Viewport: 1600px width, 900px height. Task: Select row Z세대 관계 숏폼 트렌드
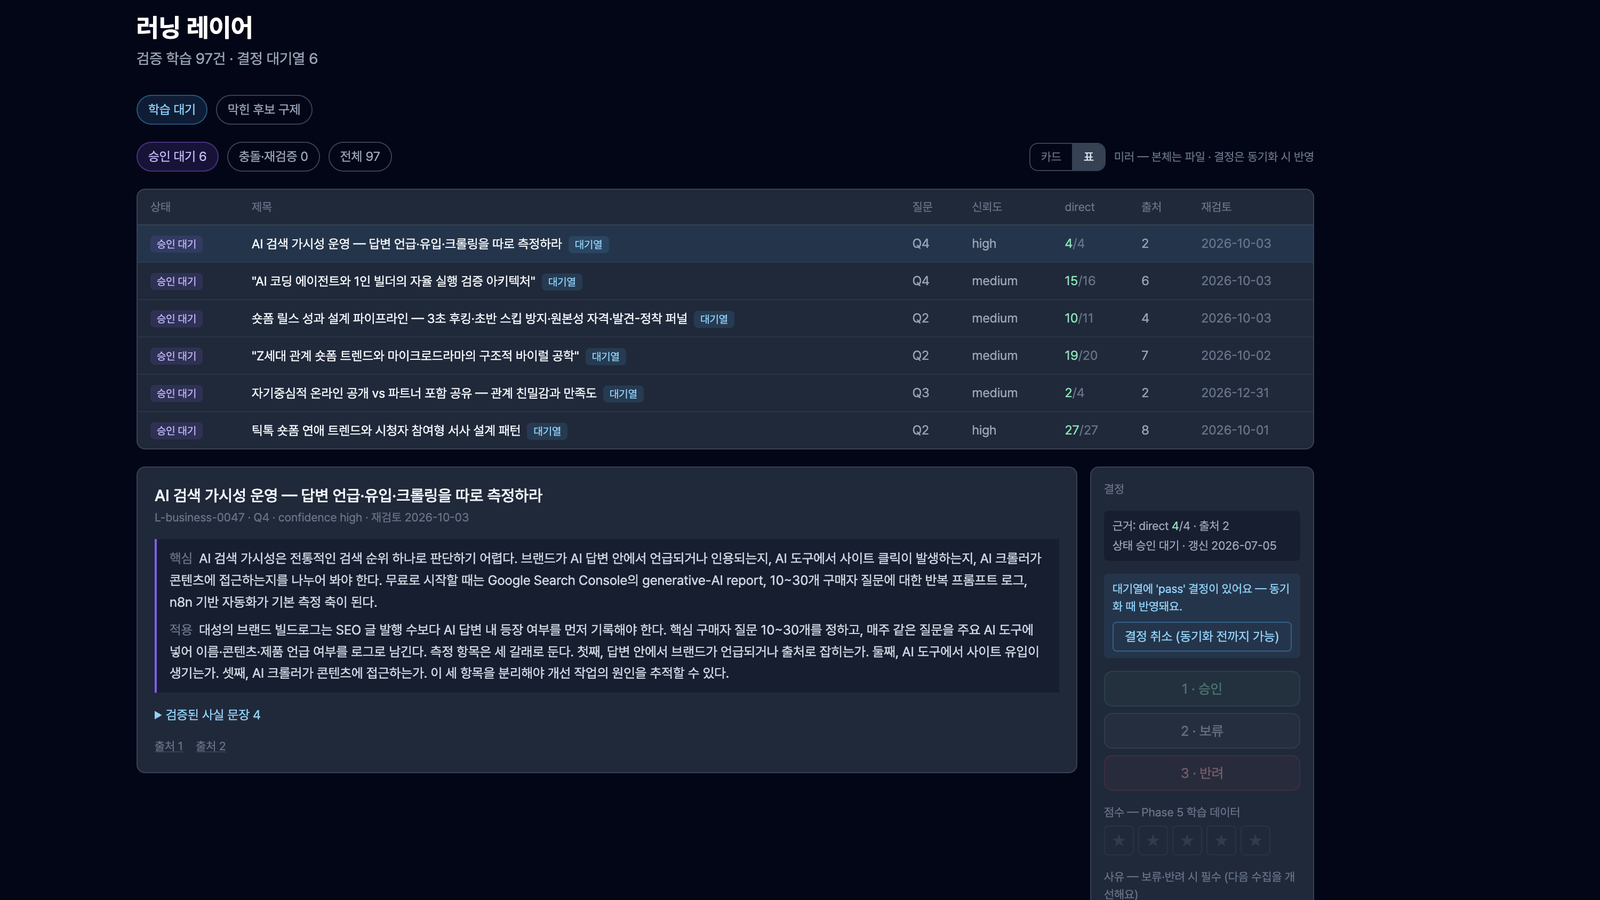725,356
